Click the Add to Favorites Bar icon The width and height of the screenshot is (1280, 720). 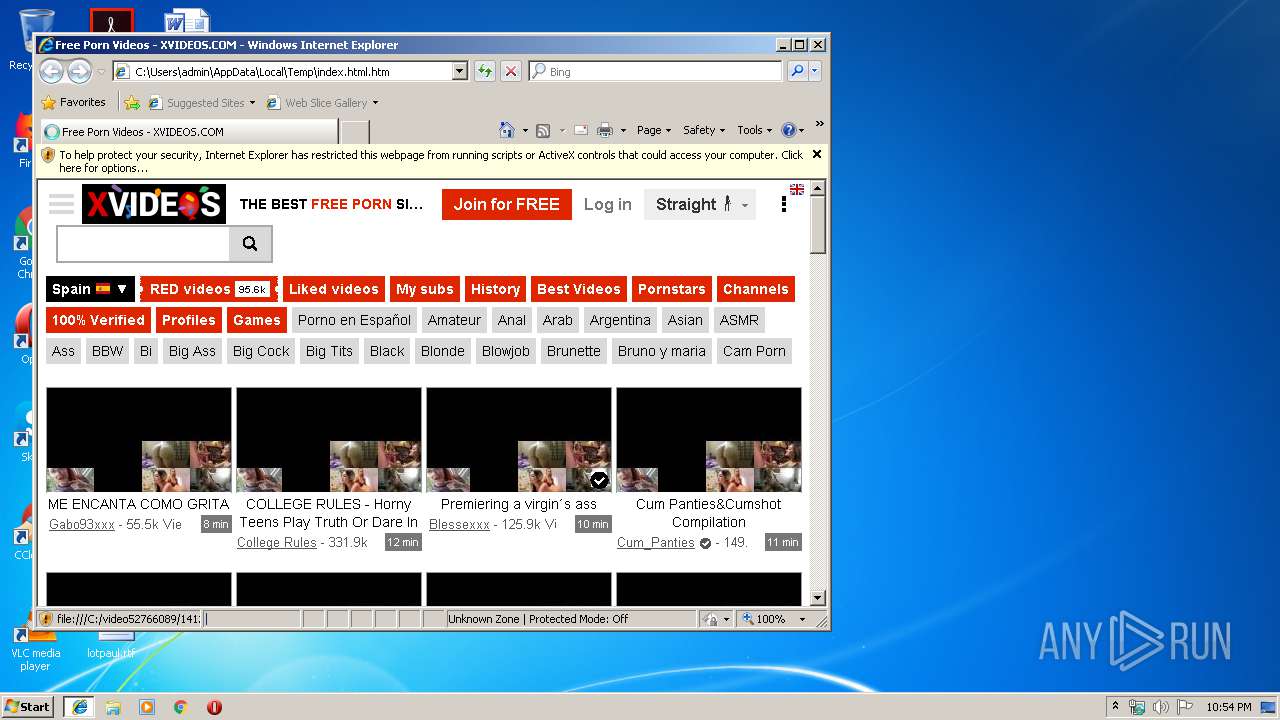click(x=132, y=102)
